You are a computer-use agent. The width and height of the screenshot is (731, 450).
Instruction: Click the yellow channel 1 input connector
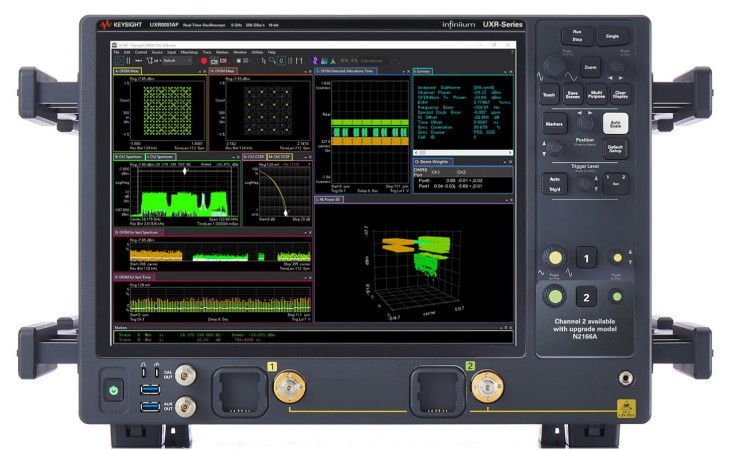(289, 387)
